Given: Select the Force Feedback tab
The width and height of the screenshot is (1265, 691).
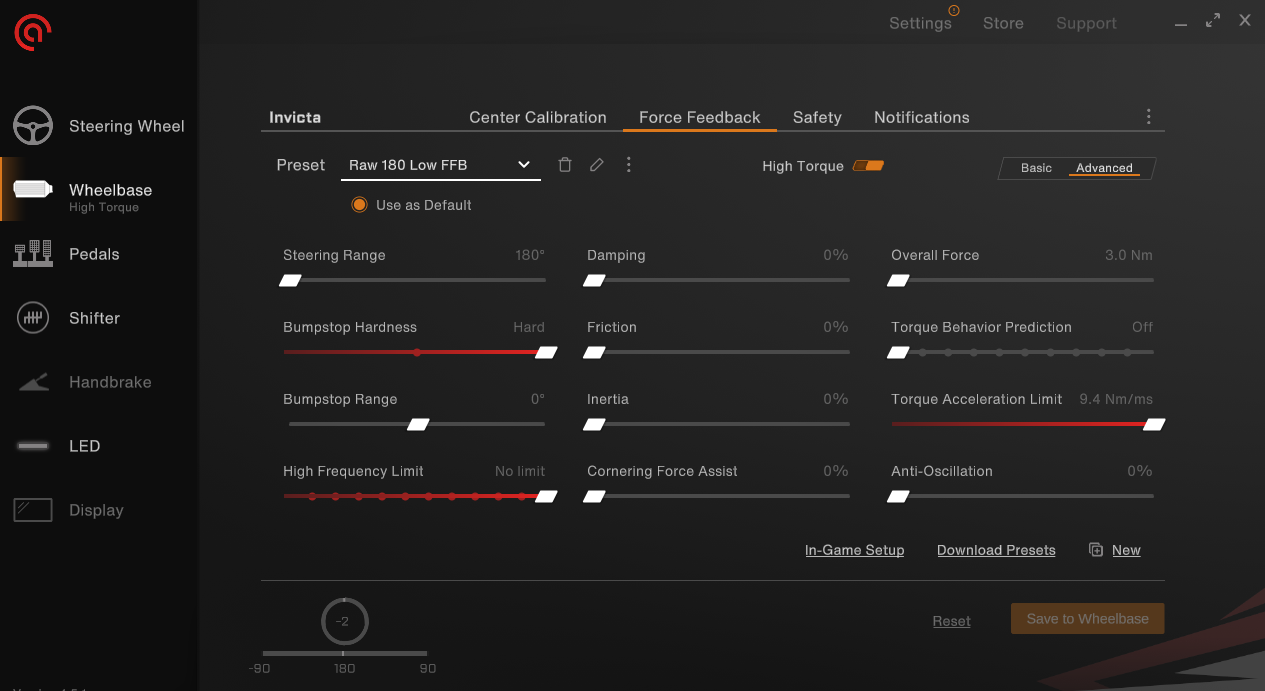Looking at the screenshot, I should tap(700, 117).
